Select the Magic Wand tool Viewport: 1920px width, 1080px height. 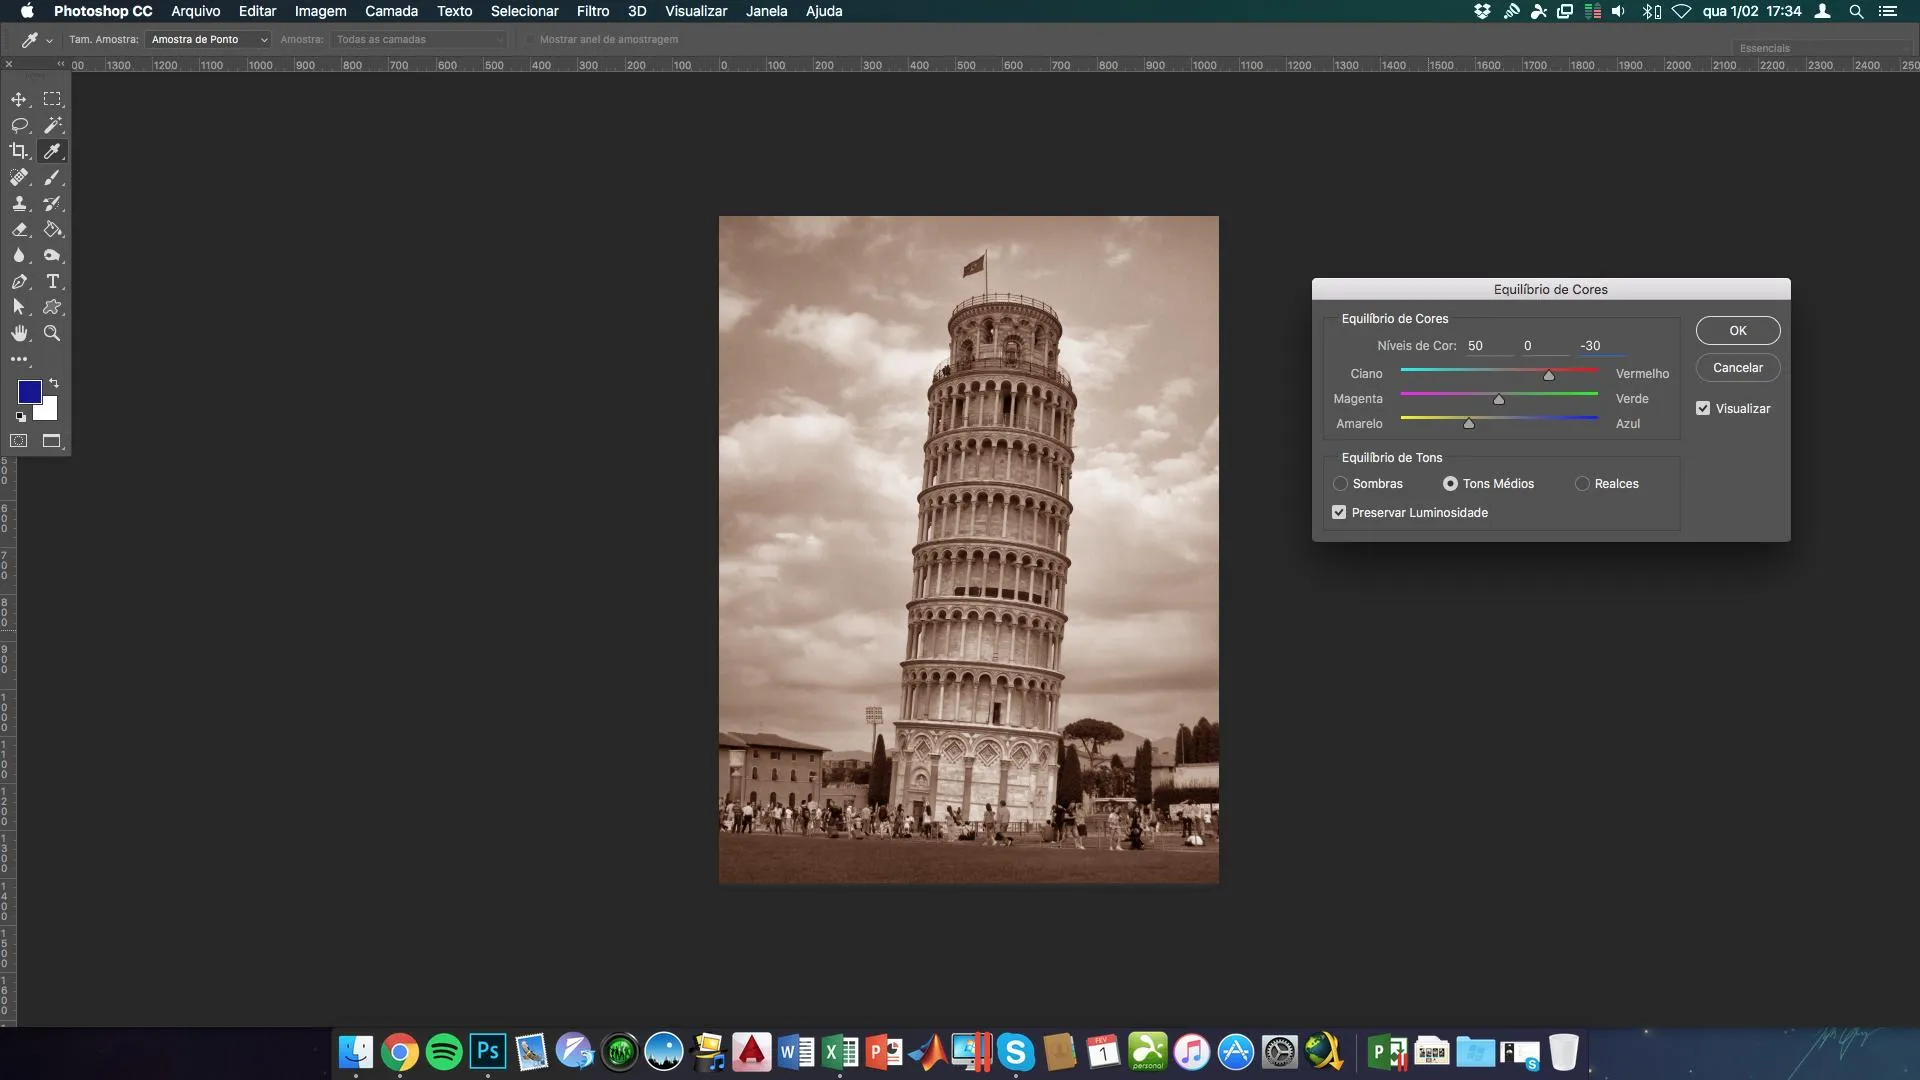click(x=53, y=125)
